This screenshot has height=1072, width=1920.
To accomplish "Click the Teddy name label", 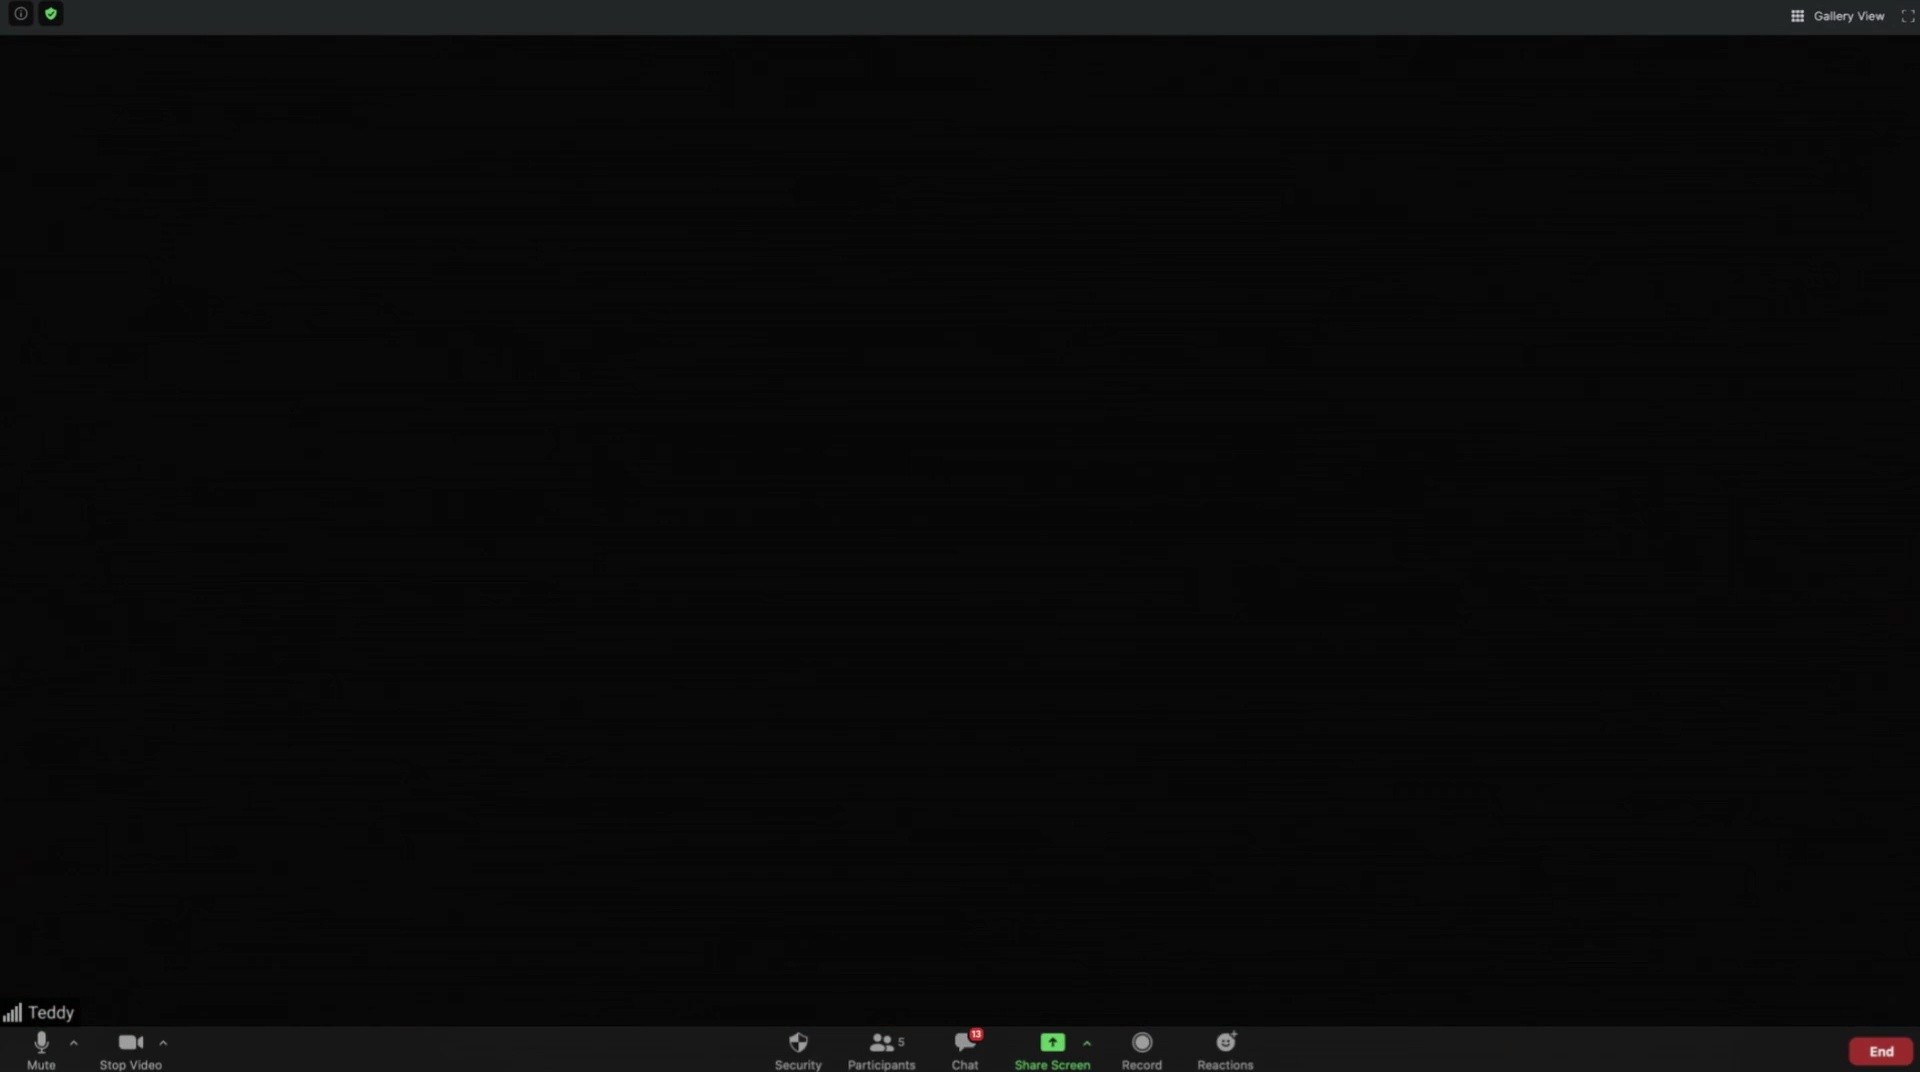I will coord(51,1013).
